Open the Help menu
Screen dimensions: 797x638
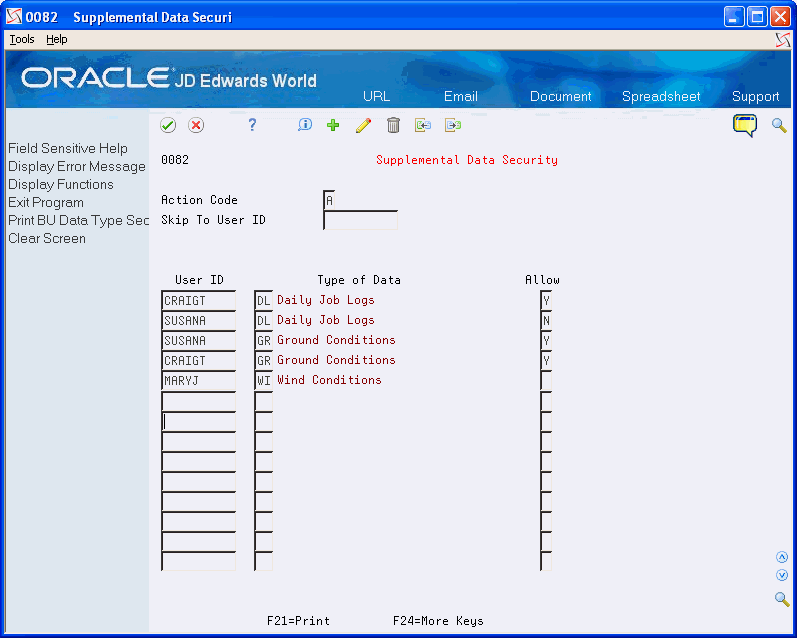pyautogui.click(x=56, y=39)
